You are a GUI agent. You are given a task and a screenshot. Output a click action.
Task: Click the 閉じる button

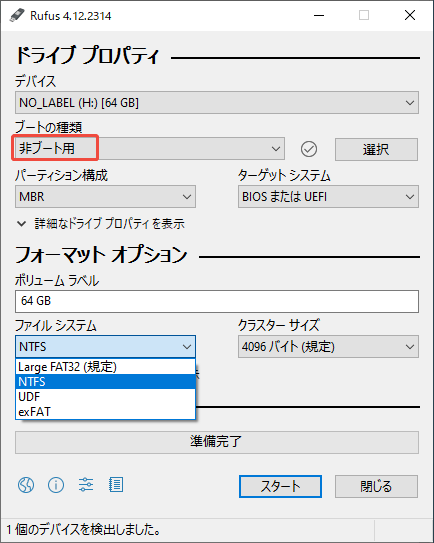376,486
